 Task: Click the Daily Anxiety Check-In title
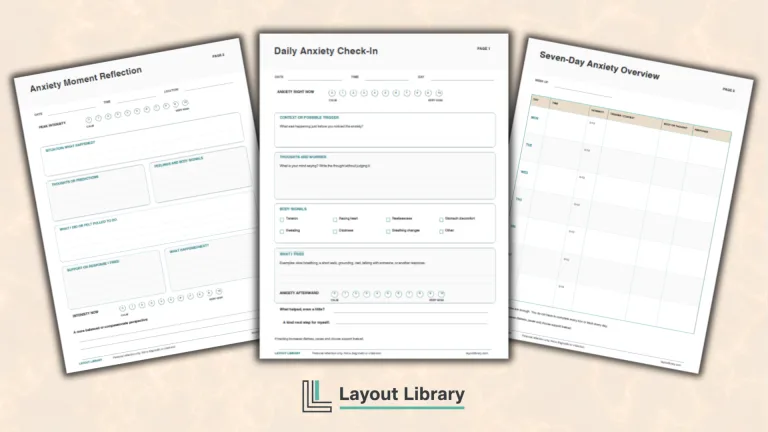pyautogui.click(x=326, y=51)
